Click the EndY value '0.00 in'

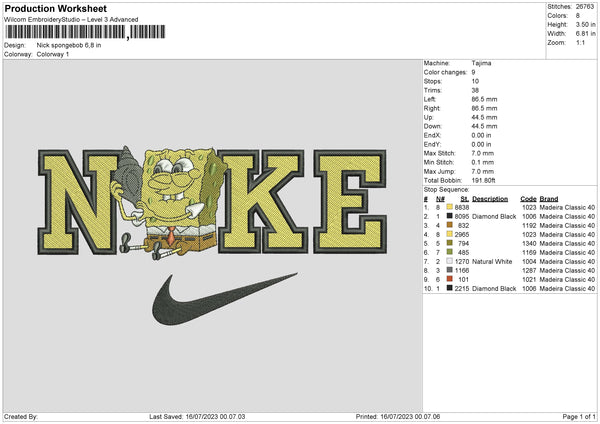coord(481,144)
